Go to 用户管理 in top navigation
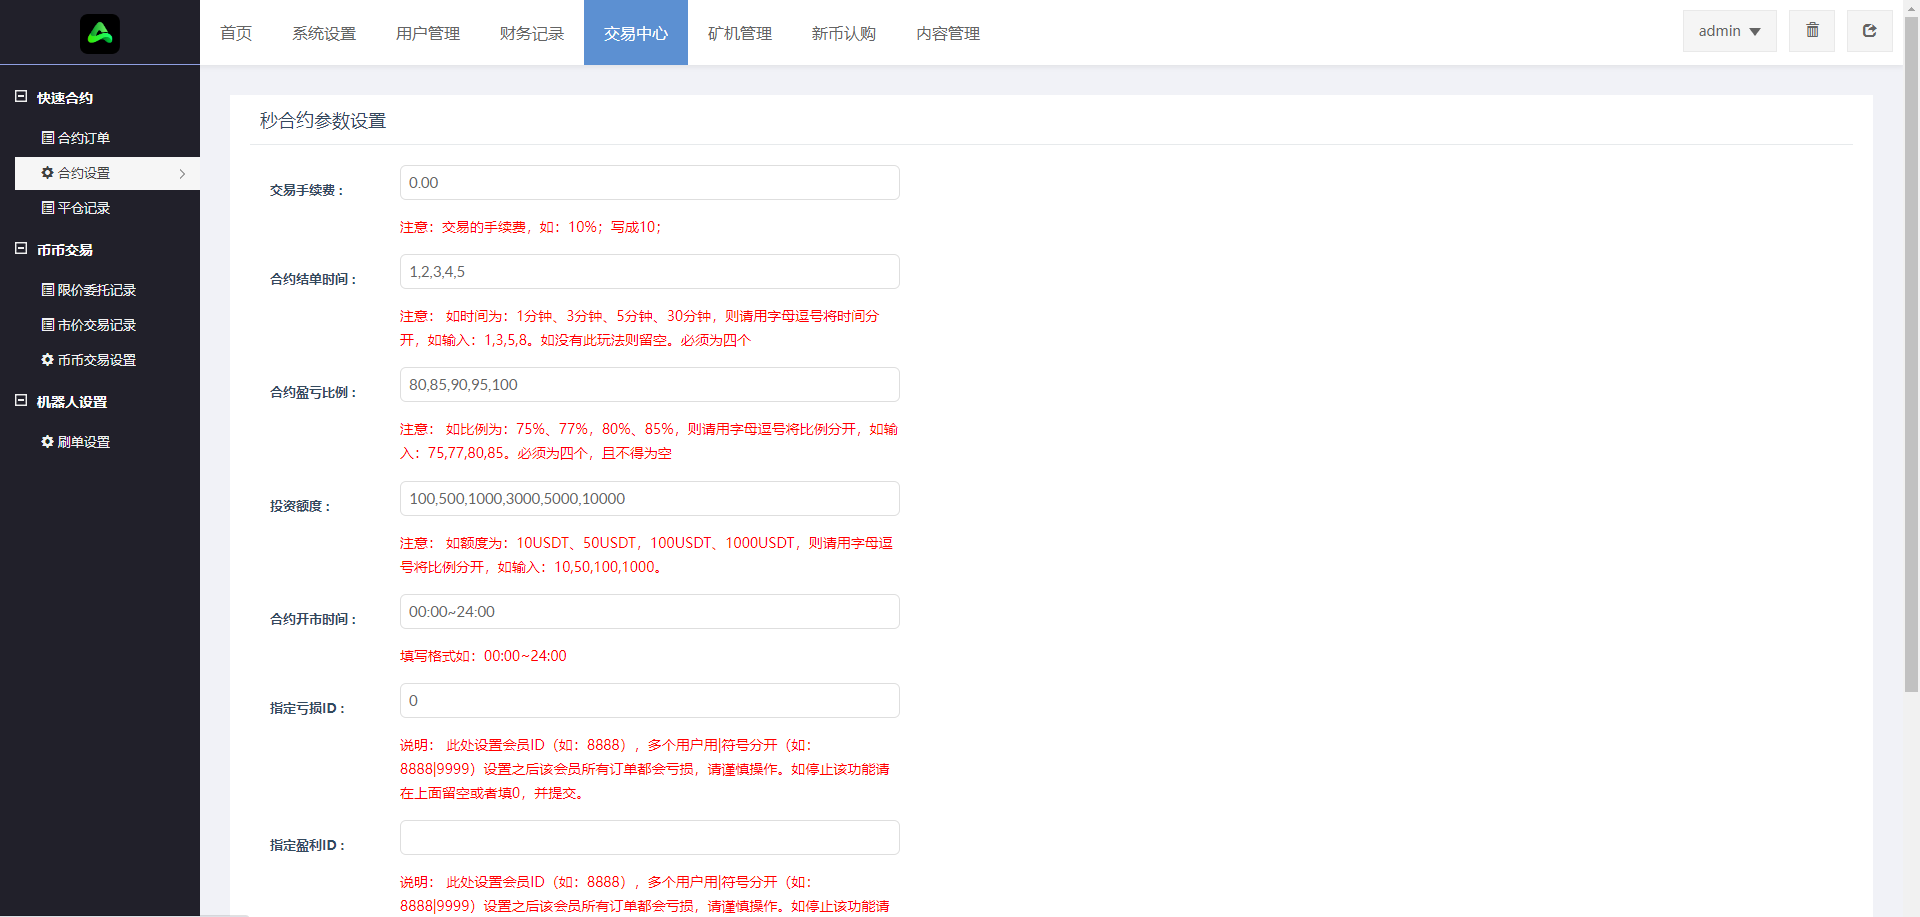The height and width of the screenshot is (917, 1920). click(428, 33)
